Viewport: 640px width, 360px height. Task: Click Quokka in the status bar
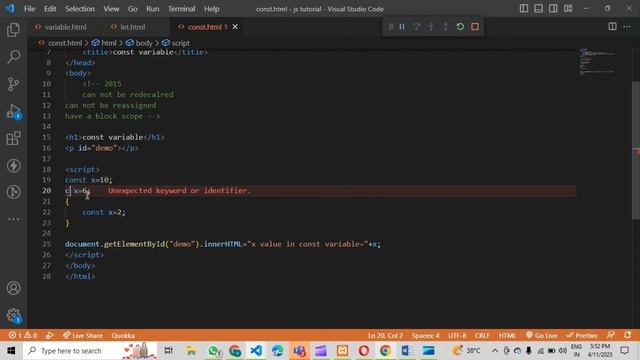tap(123, 336)
